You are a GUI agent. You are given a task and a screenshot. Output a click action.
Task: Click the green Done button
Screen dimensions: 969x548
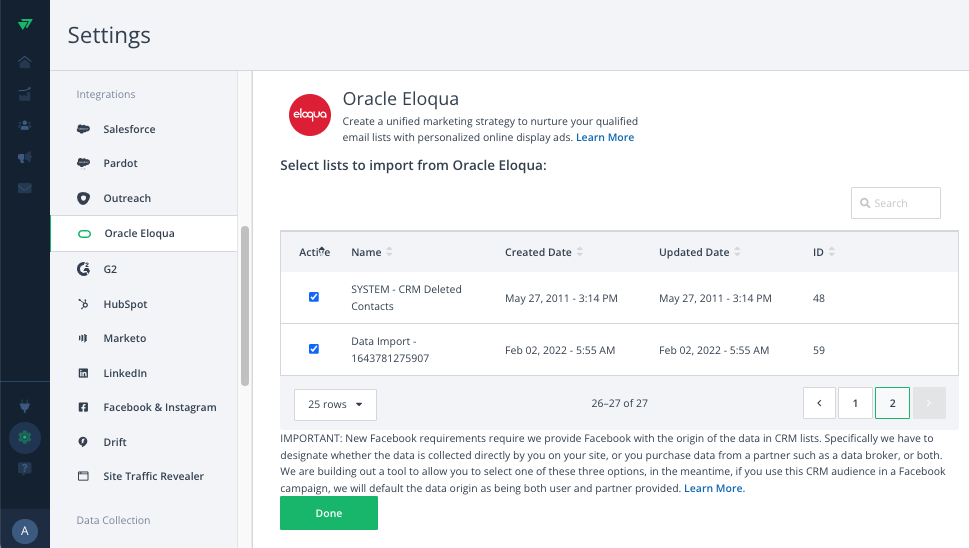(328, 513)
